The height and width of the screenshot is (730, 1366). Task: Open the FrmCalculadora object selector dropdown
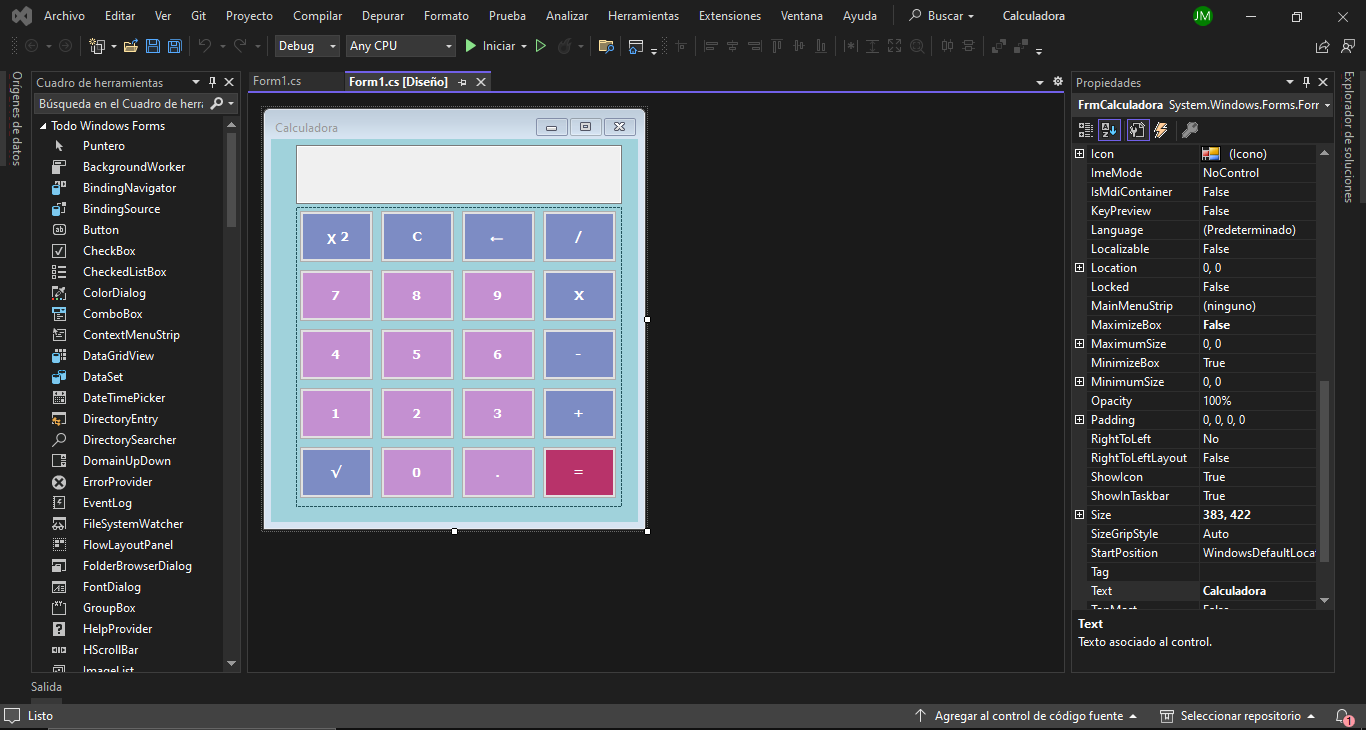pos(1327,105)
